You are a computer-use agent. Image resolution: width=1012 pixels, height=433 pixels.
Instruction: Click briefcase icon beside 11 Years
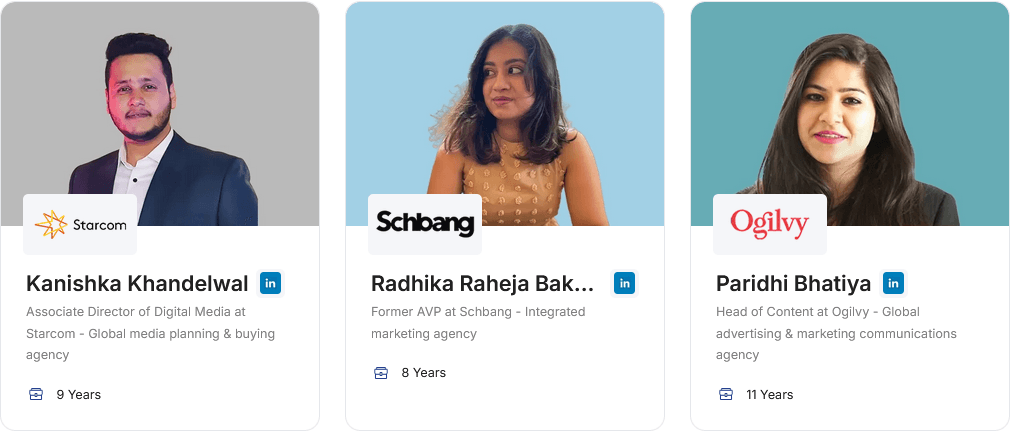click(x=726, y=394)
